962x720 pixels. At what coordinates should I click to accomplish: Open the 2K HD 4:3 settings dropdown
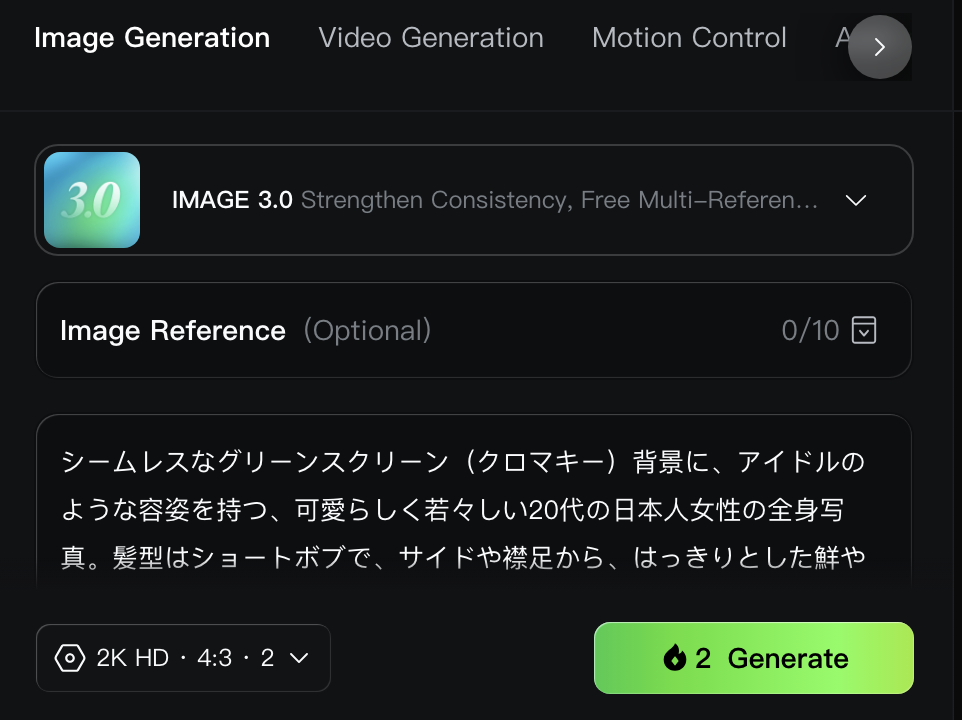(183, 658)
